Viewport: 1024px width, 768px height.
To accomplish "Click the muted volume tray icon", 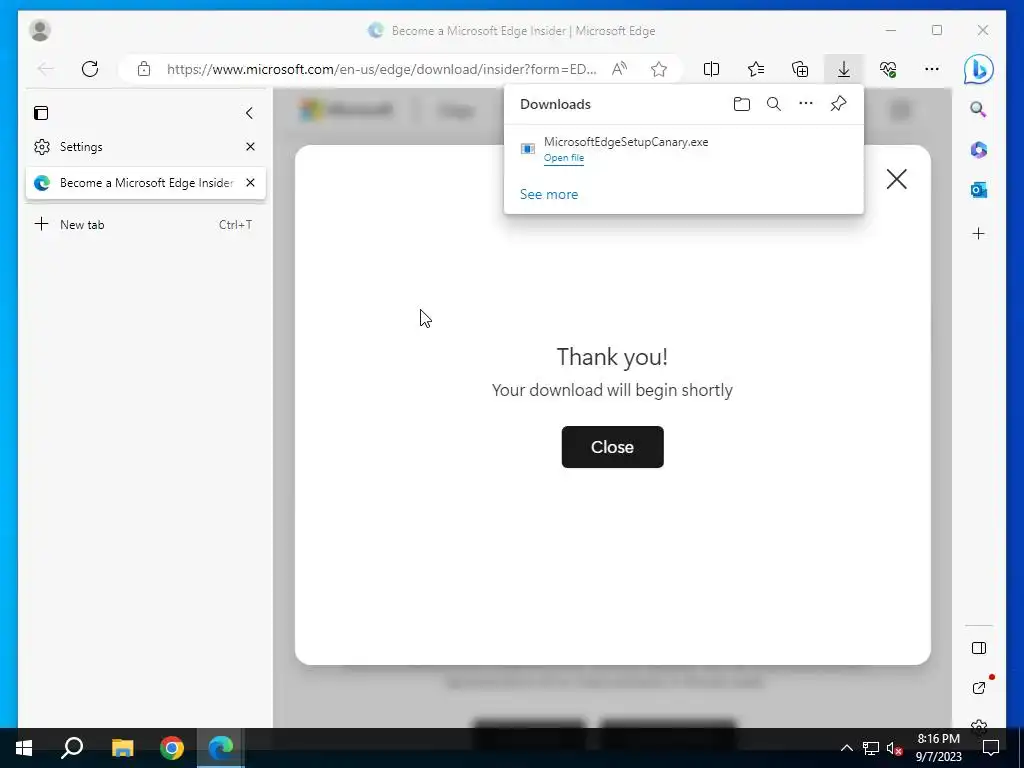I will coord(894,748).
